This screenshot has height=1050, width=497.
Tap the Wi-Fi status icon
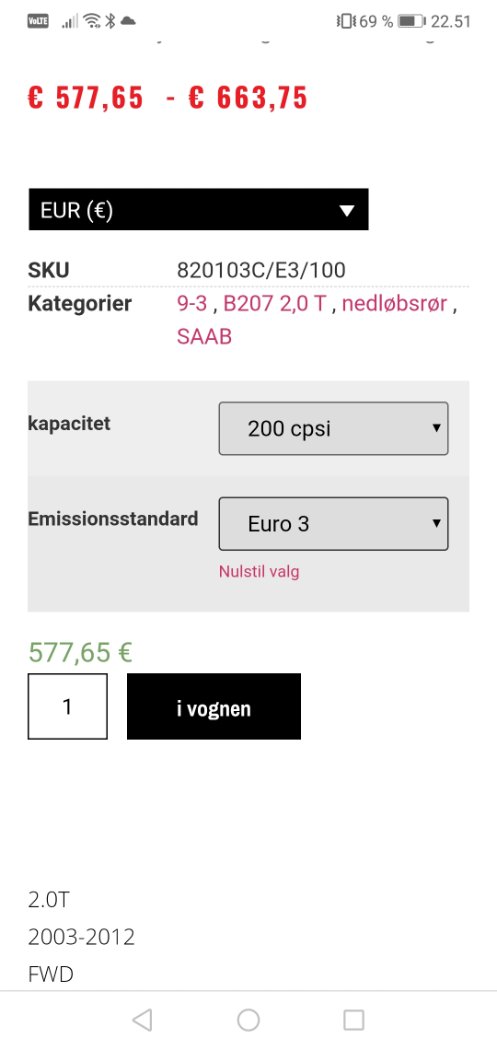[x=92, y=21]
